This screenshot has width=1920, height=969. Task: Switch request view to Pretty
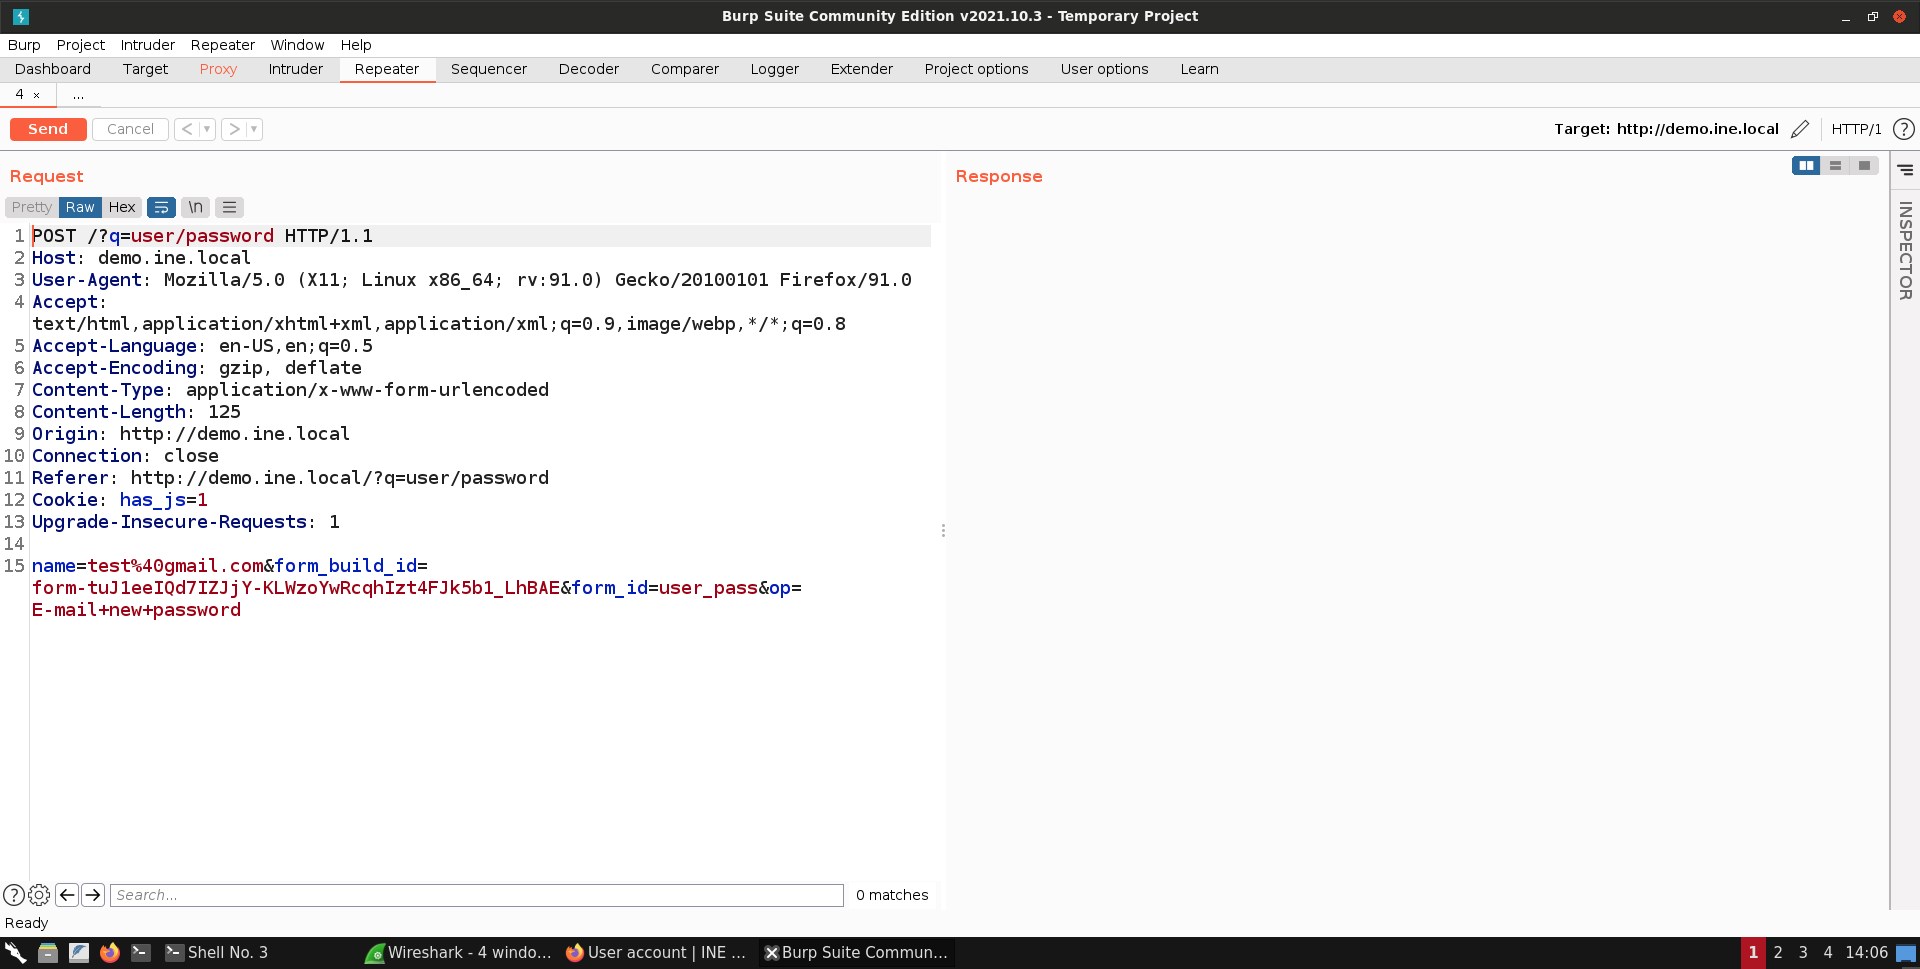[x=32, y=207]
